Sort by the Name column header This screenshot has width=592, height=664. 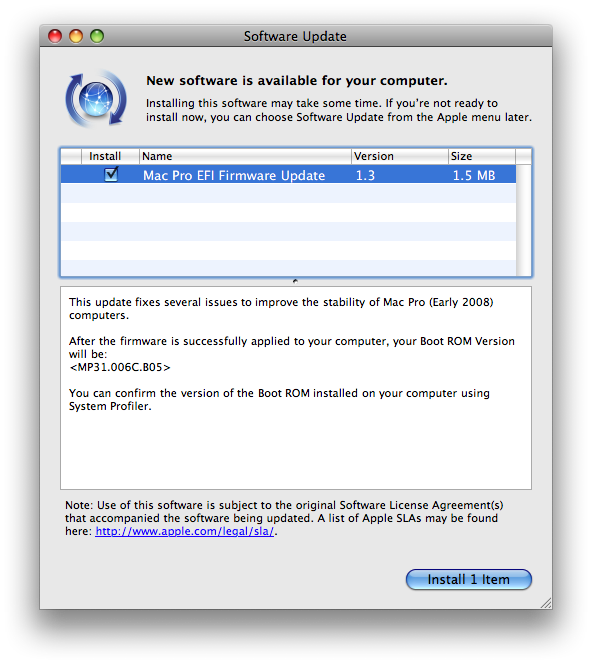245,156
